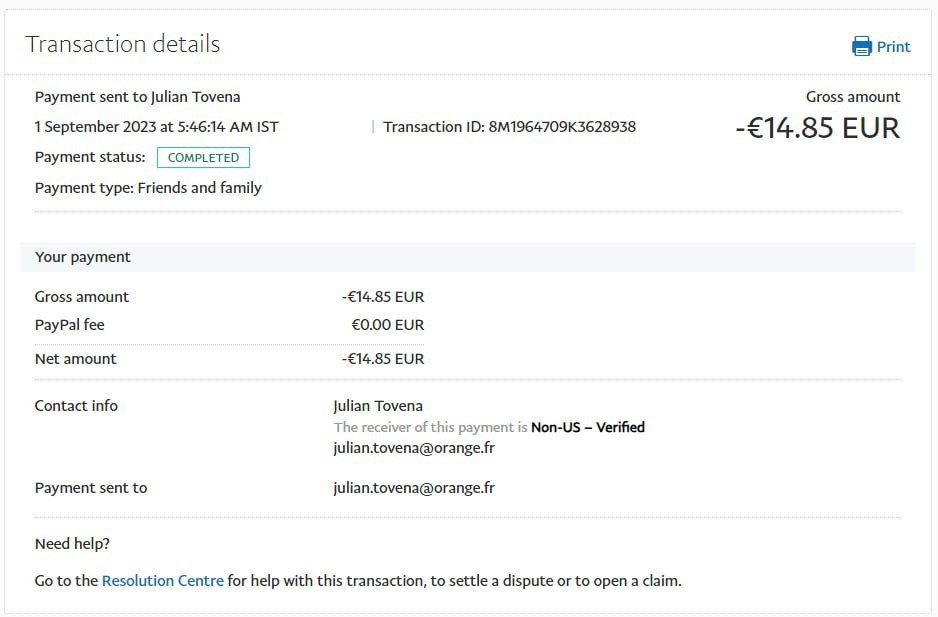The image size is (938, 617).
Task: Click the Payment sent to Julian Tovena title
Action: click(138, 97)
